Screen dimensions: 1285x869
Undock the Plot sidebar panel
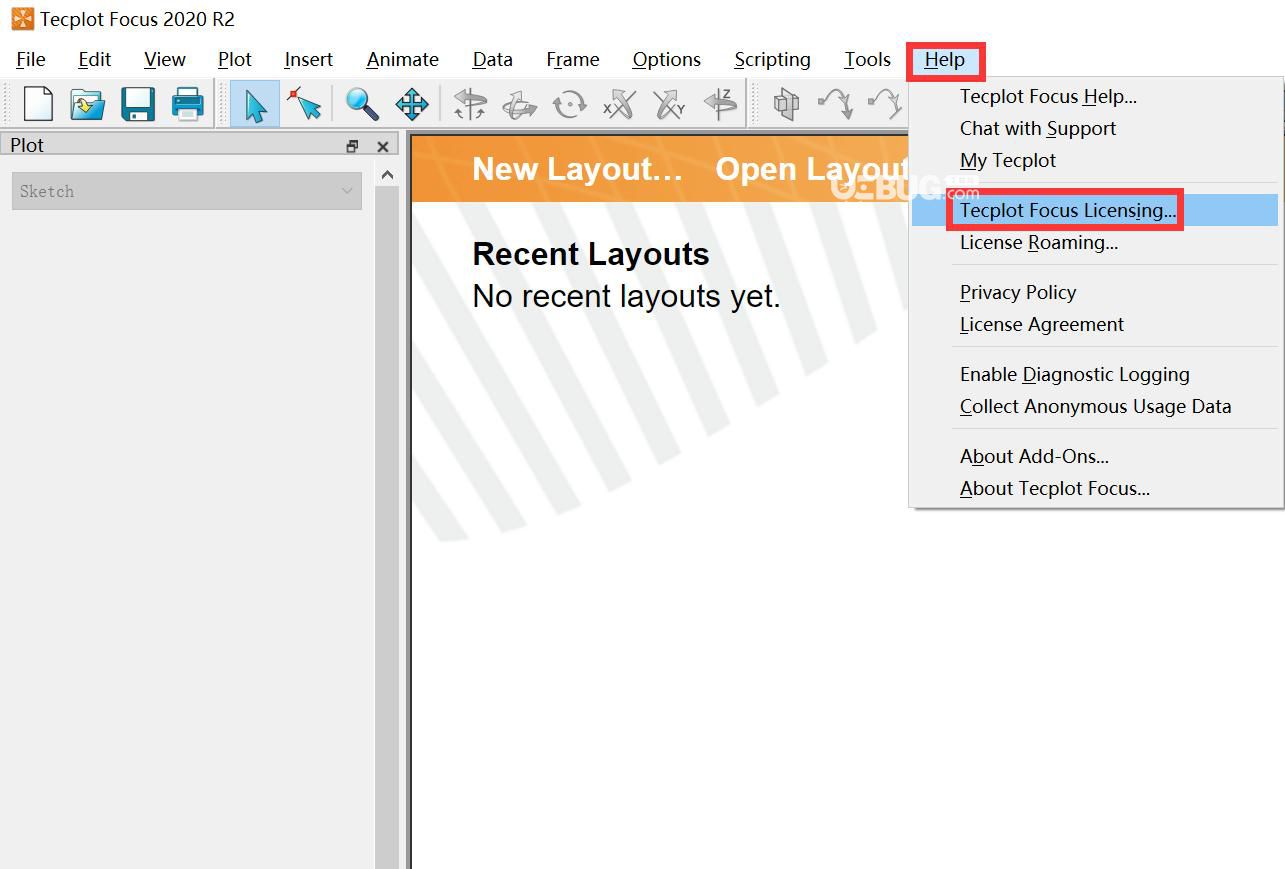(x=352, y=146)
